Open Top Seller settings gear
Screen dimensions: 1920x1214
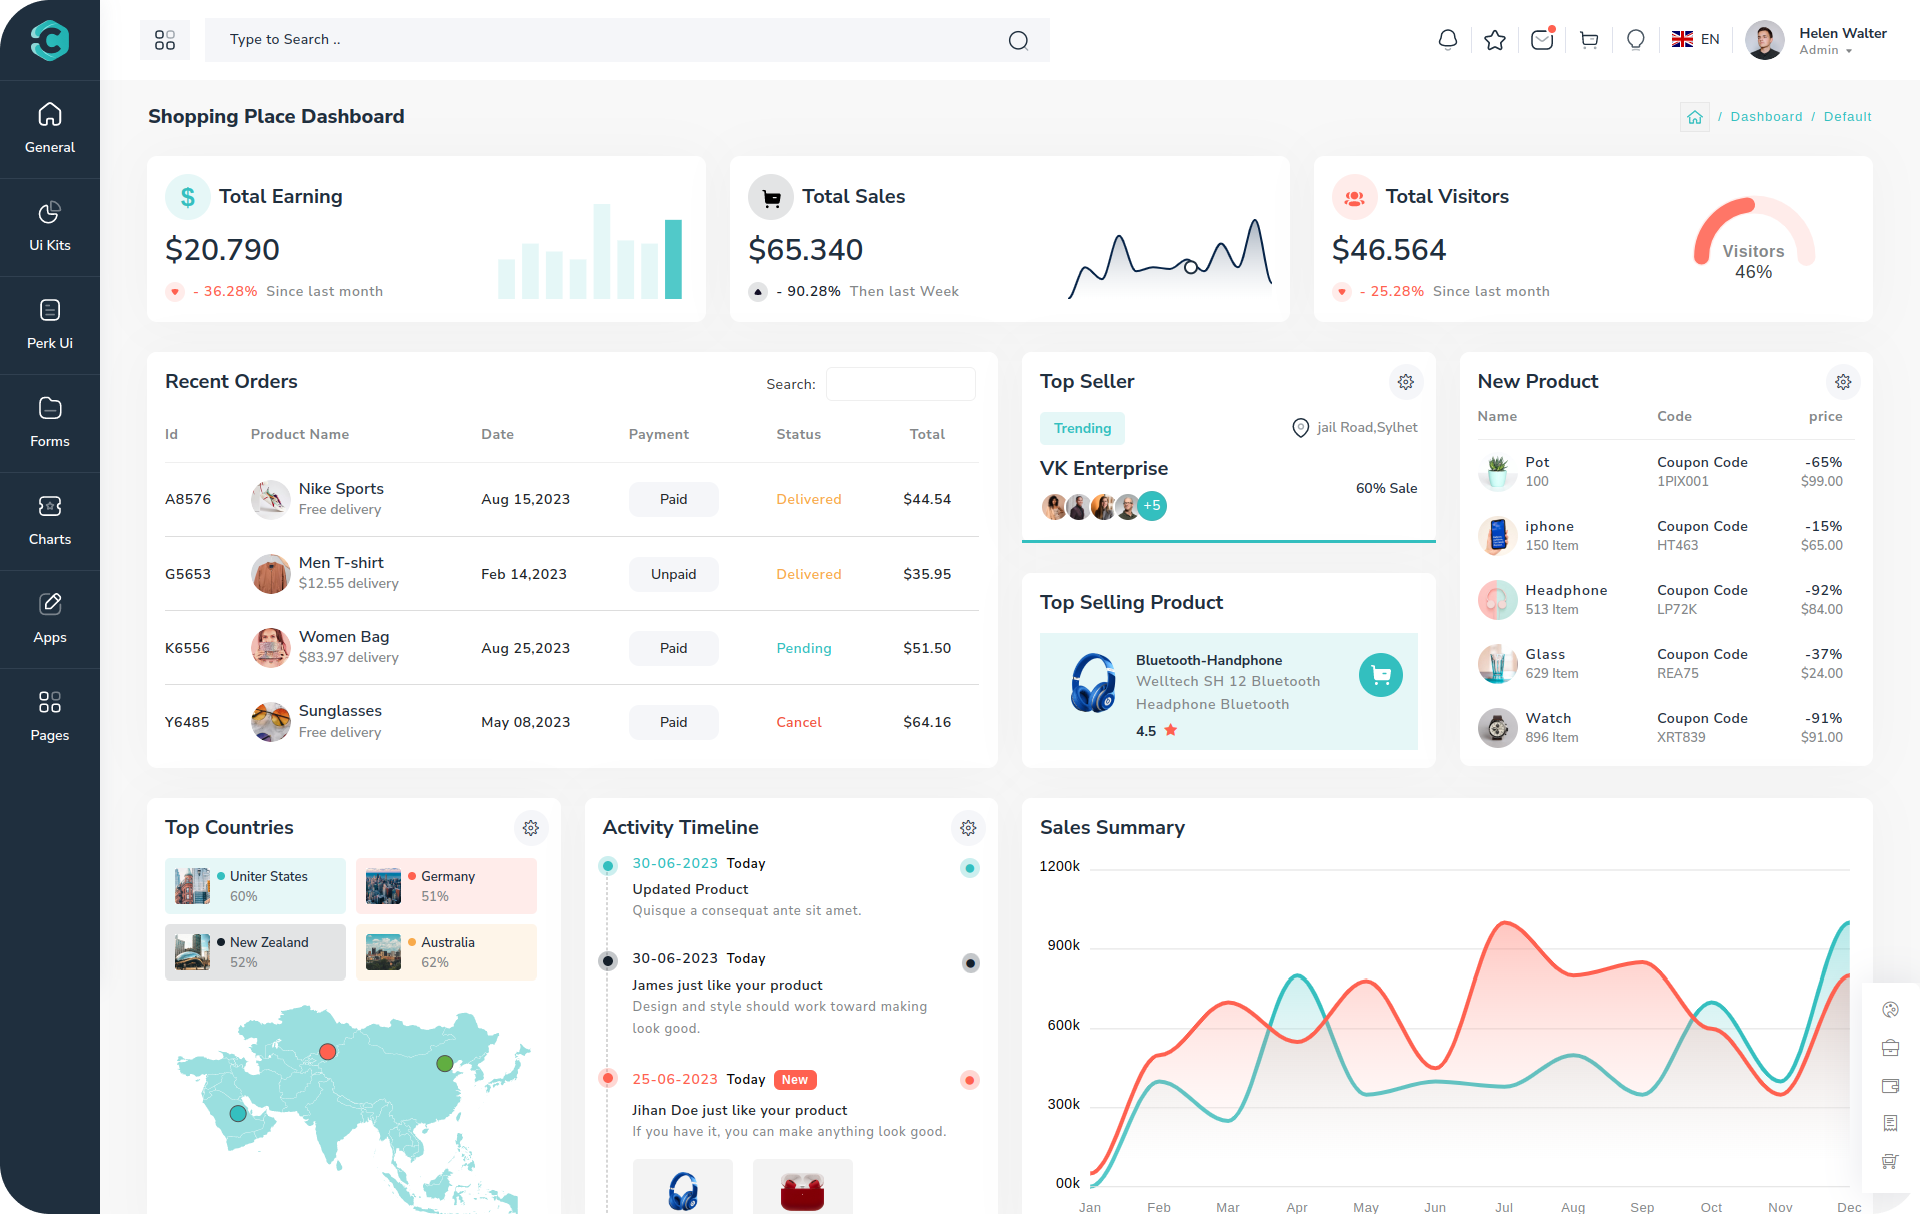click(x=1405, y=382)
